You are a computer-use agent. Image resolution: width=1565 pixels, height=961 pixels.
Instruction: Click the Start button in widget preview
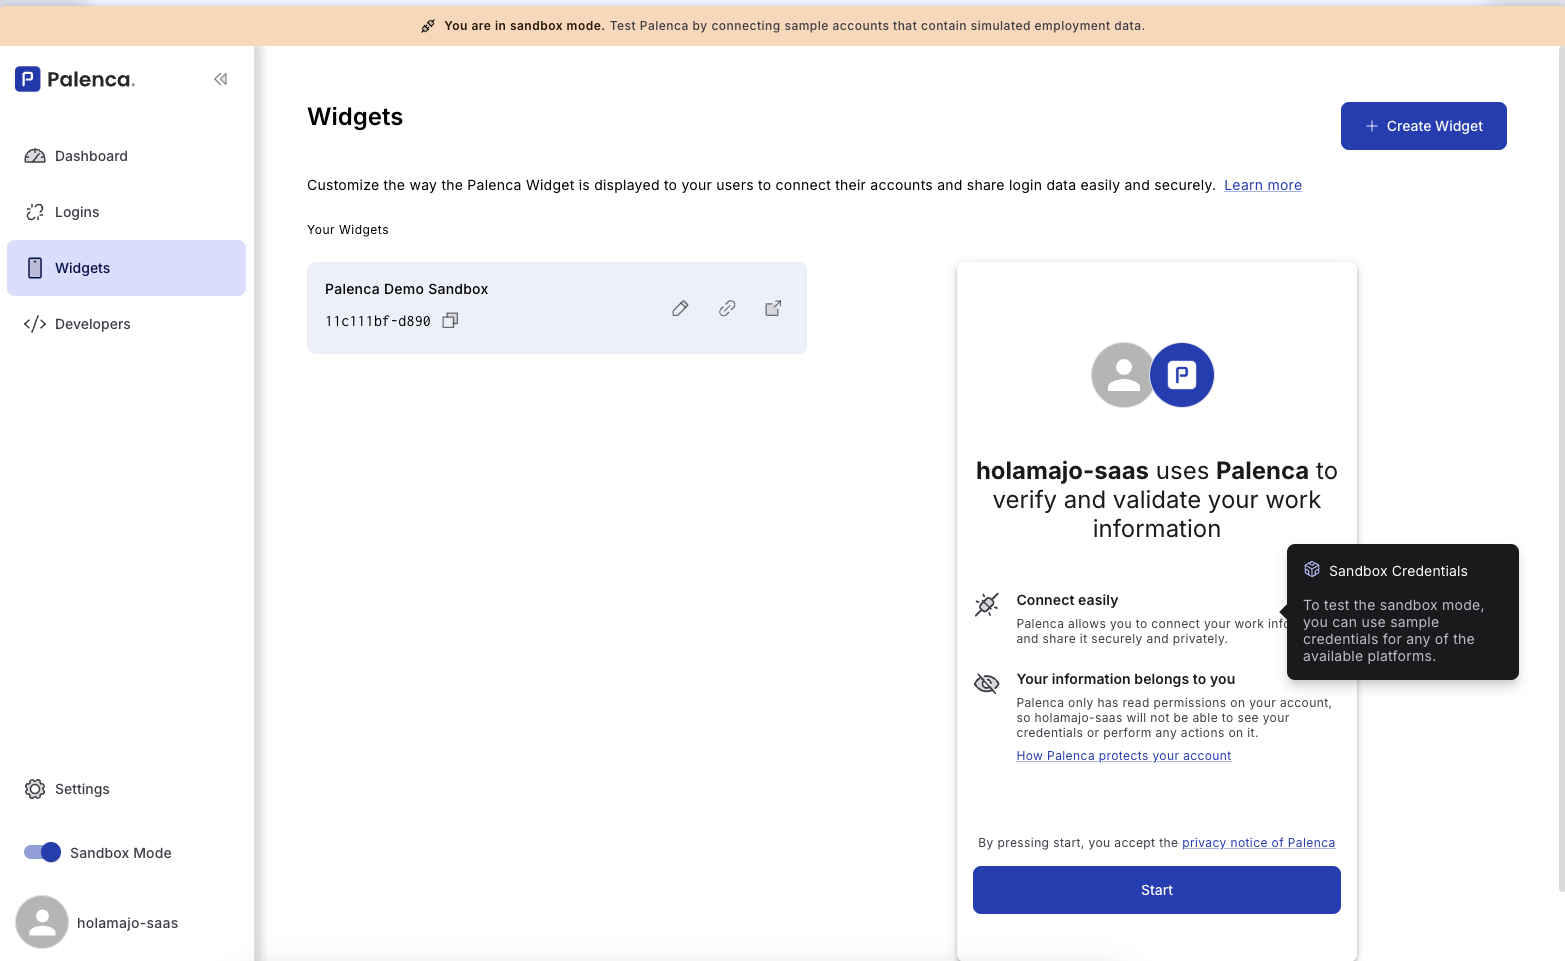[1157, 890]
